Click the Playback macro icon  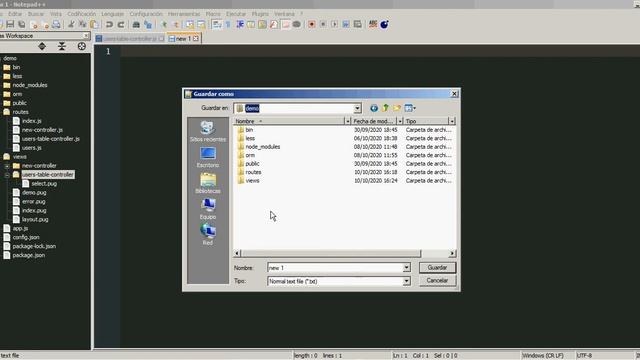click(x=334, y=24)
